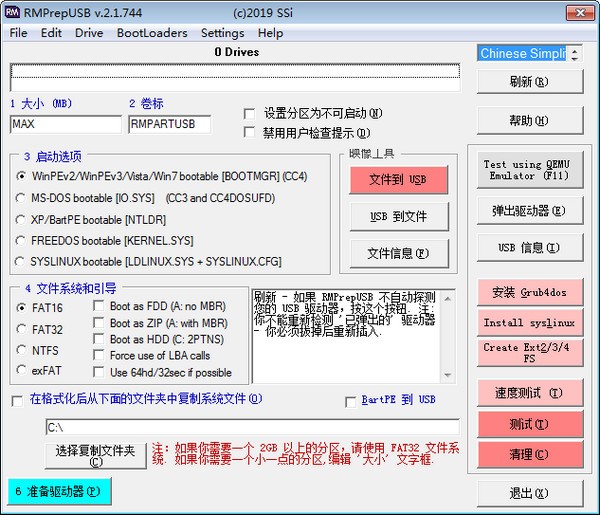Viewport: 600px width, 515px height.
Task: Click the 安装 Grub4dos button
Action: pos(529,293)
